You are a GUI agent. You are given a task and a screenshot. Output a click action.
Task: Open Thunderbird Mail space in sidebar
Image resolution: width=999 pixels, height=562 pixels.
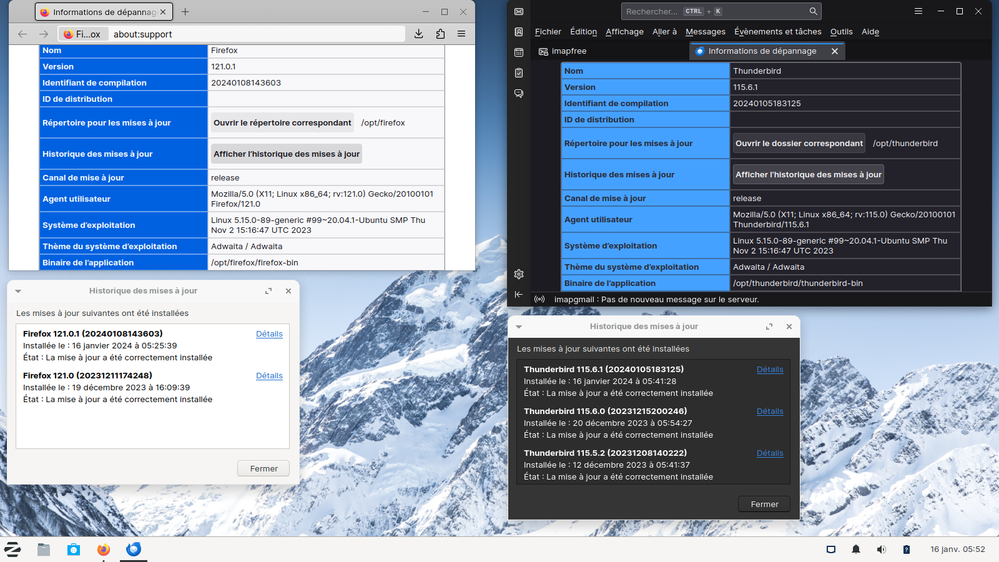(x=519, y=11)
